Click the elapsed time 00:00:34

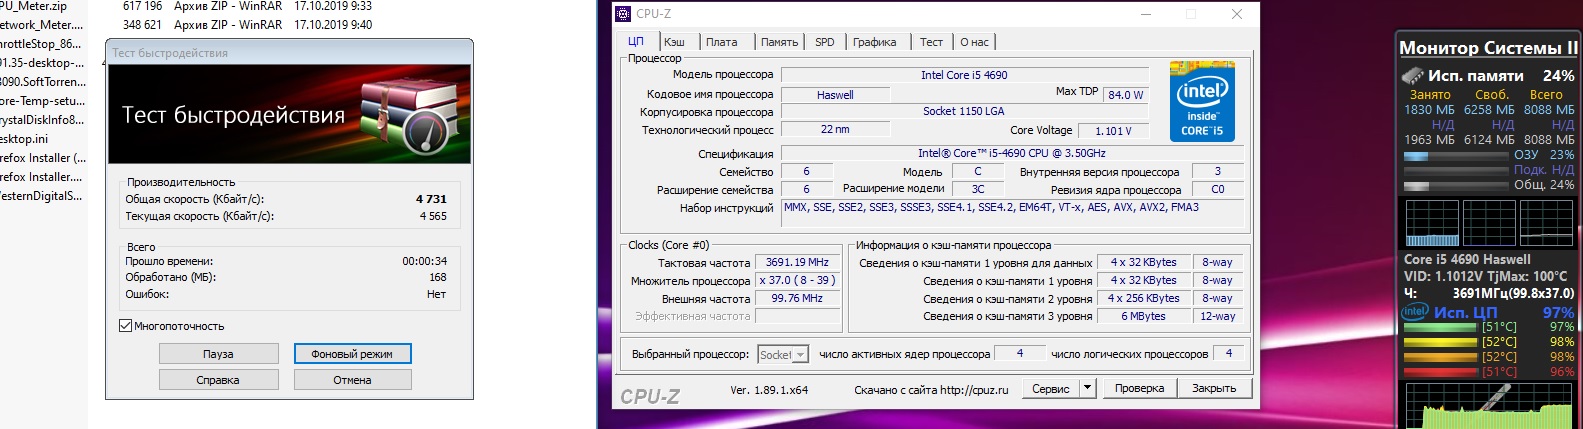[x=425, y=261]
